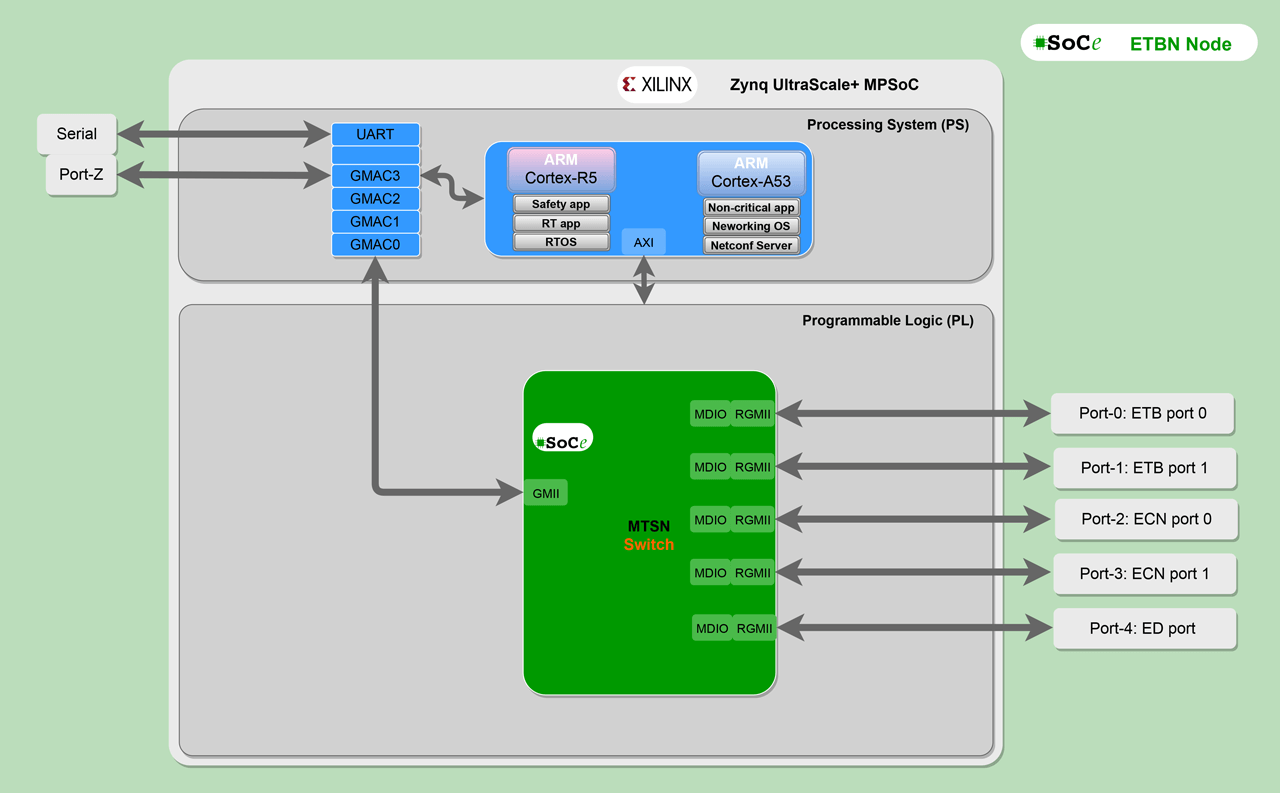Image resolution: width=1280 pixels, height=793 pixels.
Task: Switch to the Port-Z tab
Action: [x=80, y=174]
